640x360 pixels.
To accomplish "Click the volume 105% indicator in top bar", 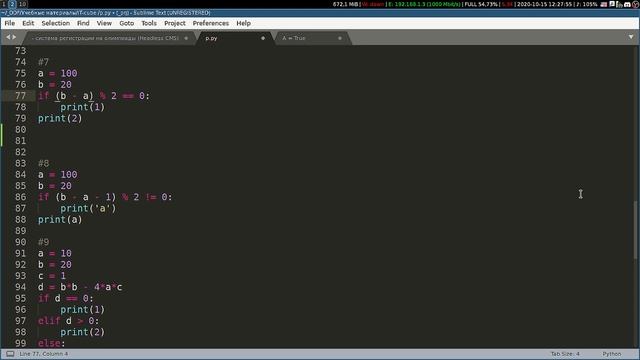I will click(587, 4).
